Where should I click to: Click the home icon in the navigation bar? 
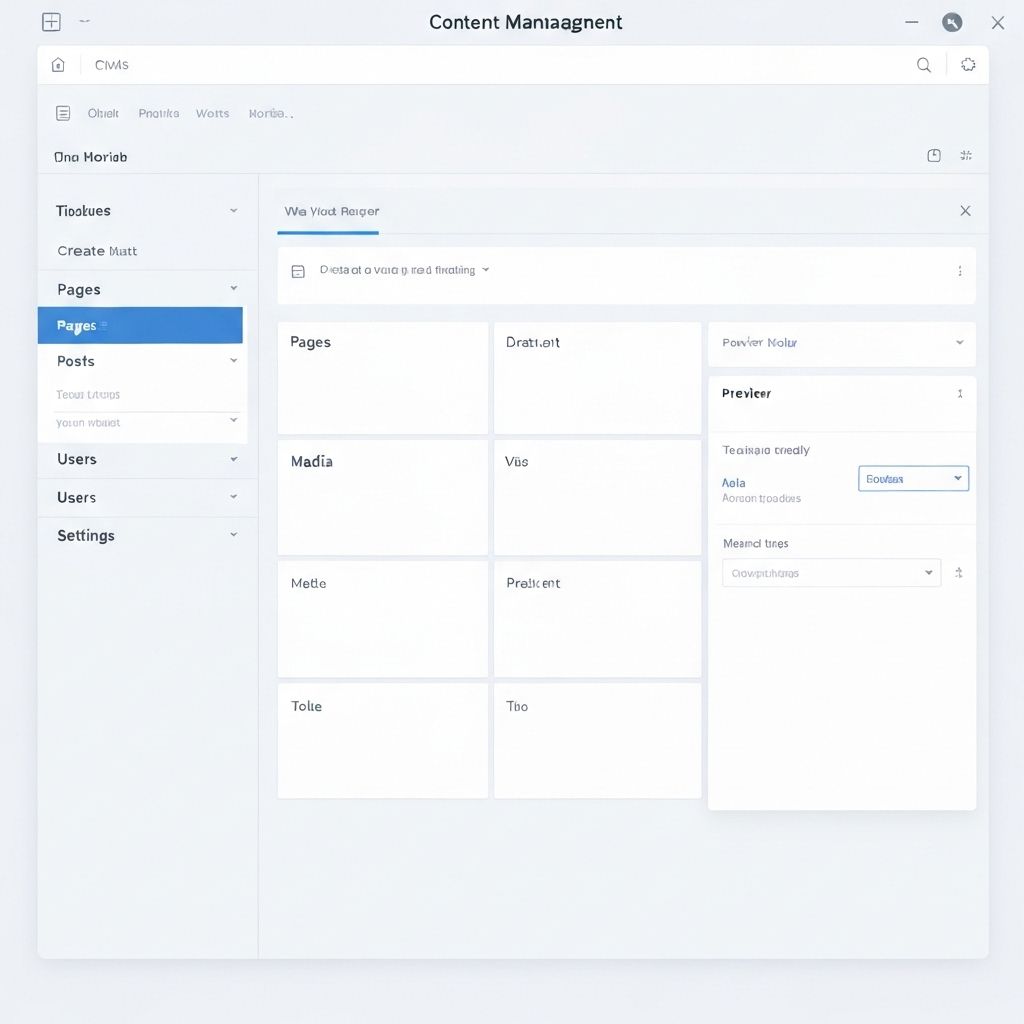tap(57, 64)
